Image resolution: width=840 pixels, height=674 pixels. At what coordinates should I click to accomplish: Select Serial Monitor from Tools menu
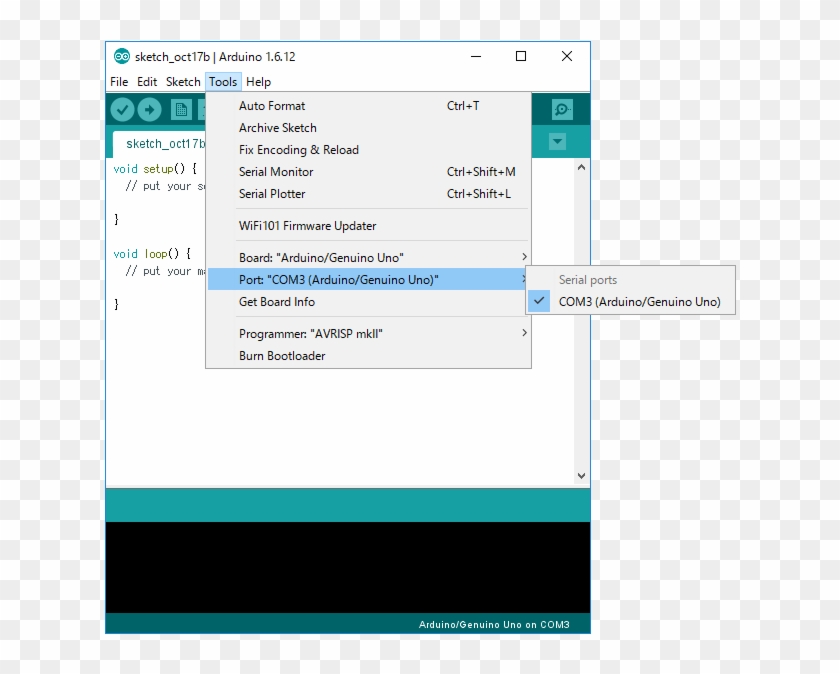tap(275, 172)
